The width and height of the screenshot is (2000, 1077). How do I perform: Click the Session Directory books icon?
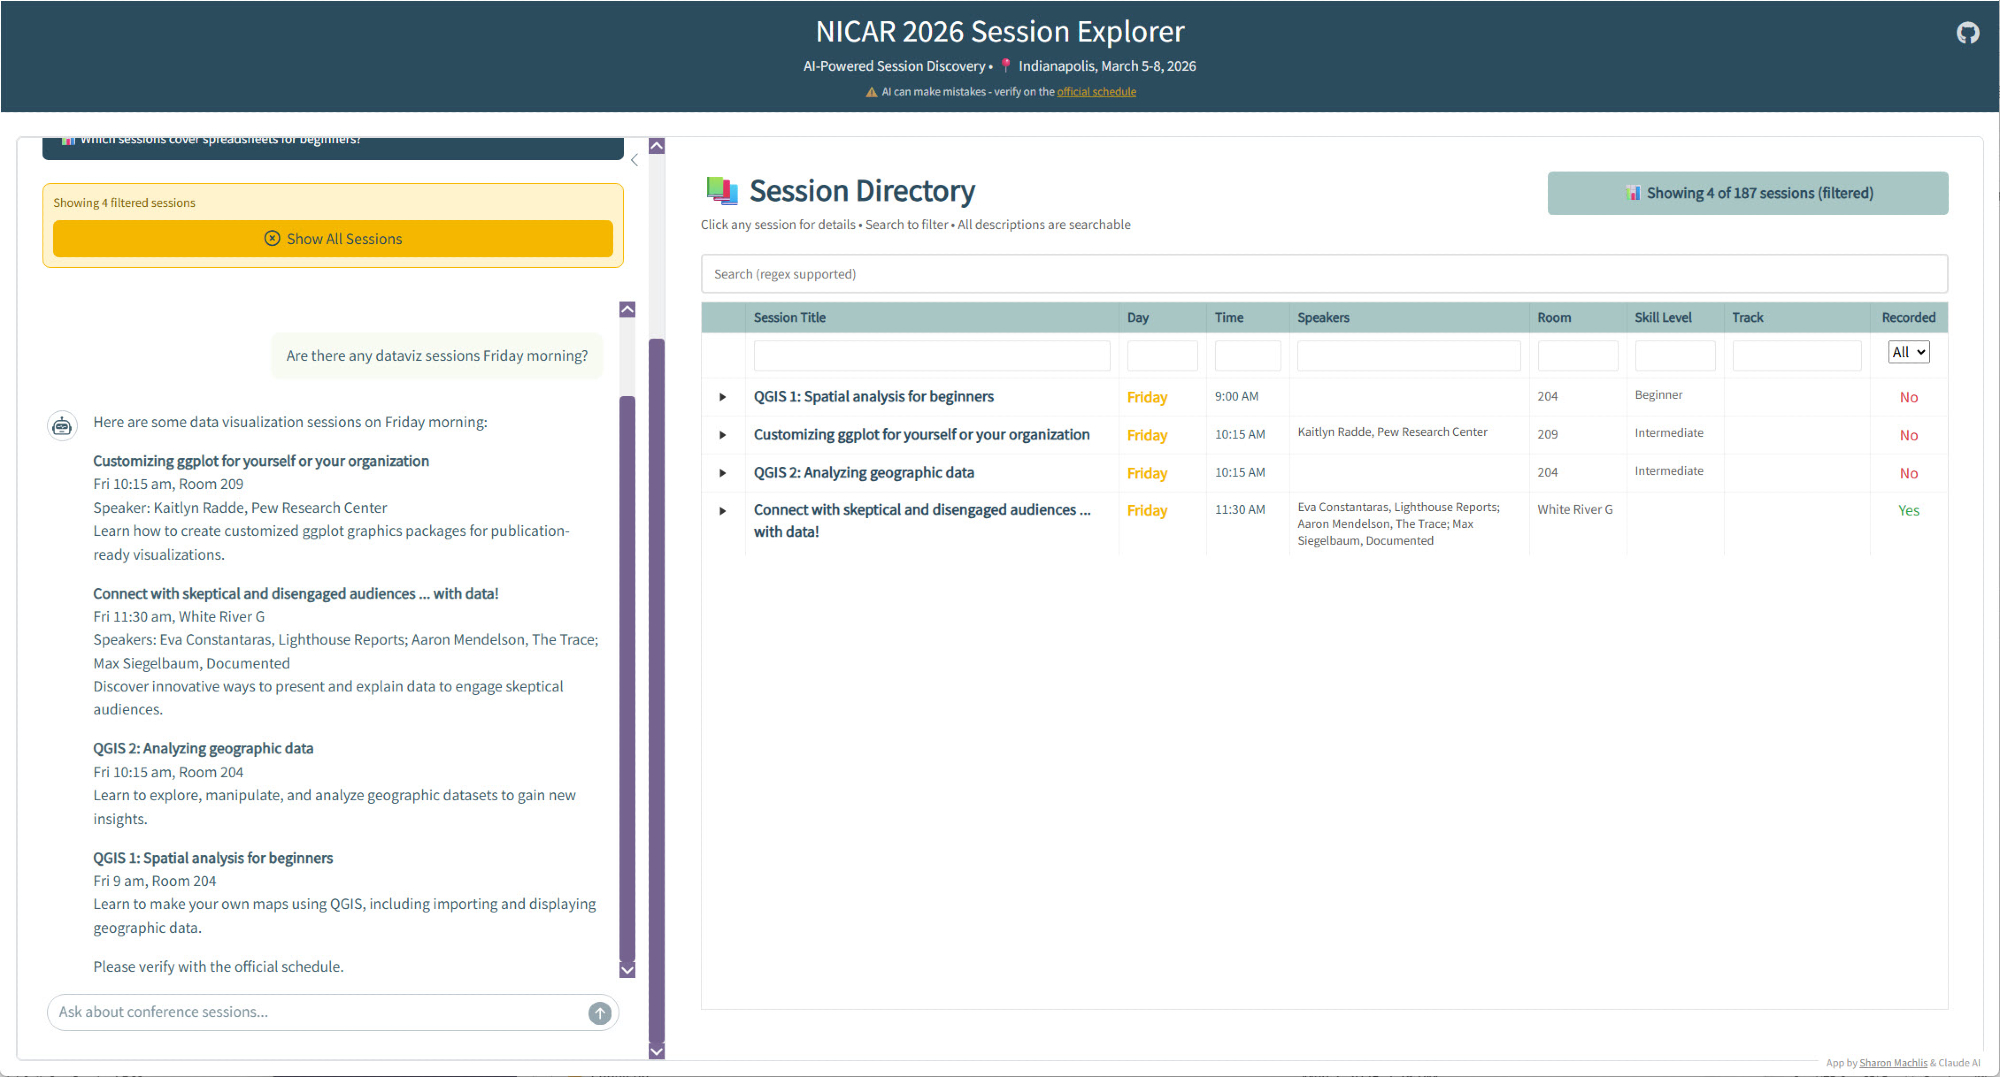click(721, 190)
